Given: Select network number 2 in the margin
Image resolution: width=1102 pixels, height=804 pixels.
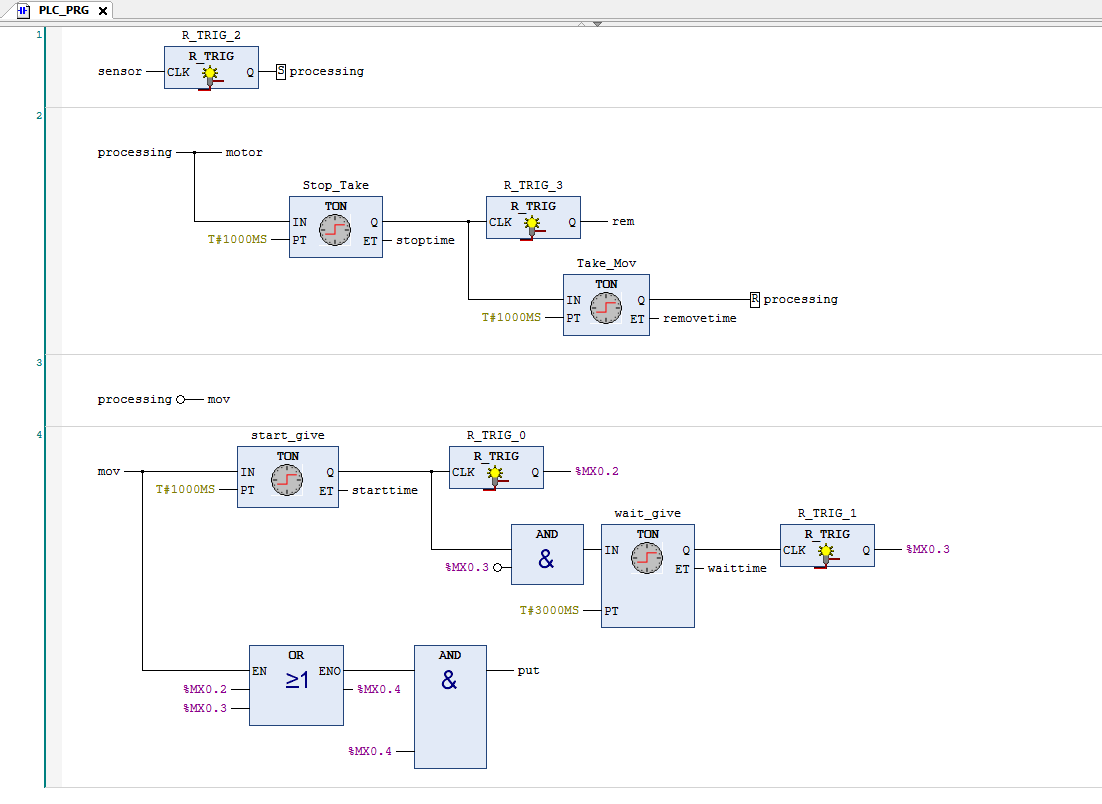Looking at the screenshot, I should (39, 116).
